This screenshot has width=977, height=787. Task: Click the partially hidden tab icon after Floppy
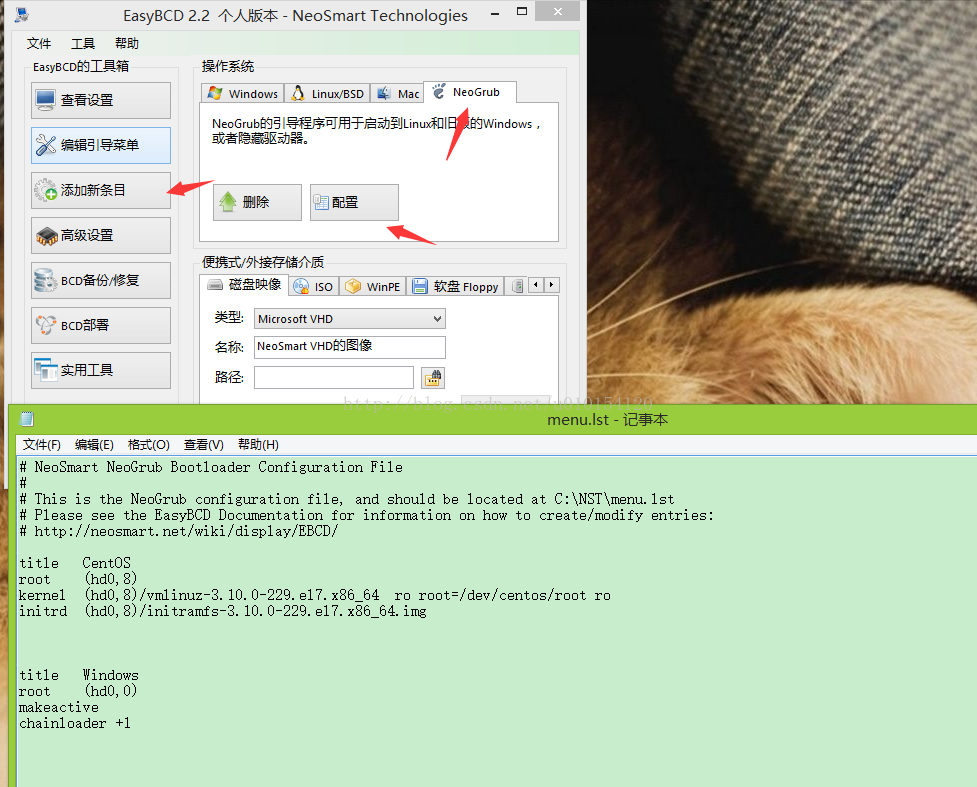tap(517, 286)
